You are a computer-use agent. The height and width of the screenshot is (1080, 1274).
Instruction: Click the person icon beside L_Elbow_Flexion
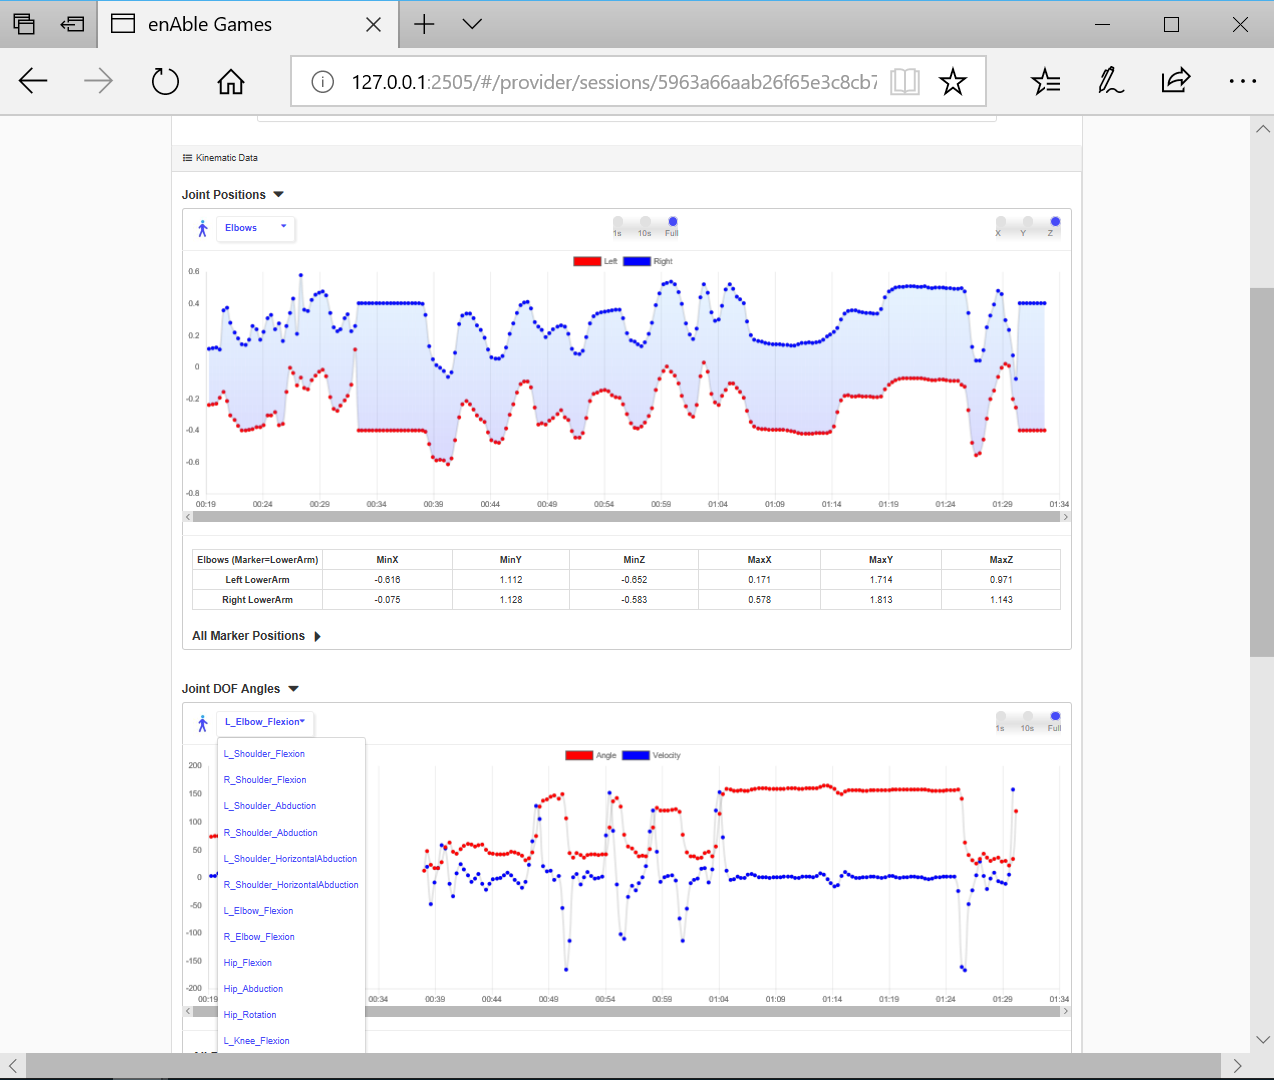pyautogui.click(x=202, y=723)
